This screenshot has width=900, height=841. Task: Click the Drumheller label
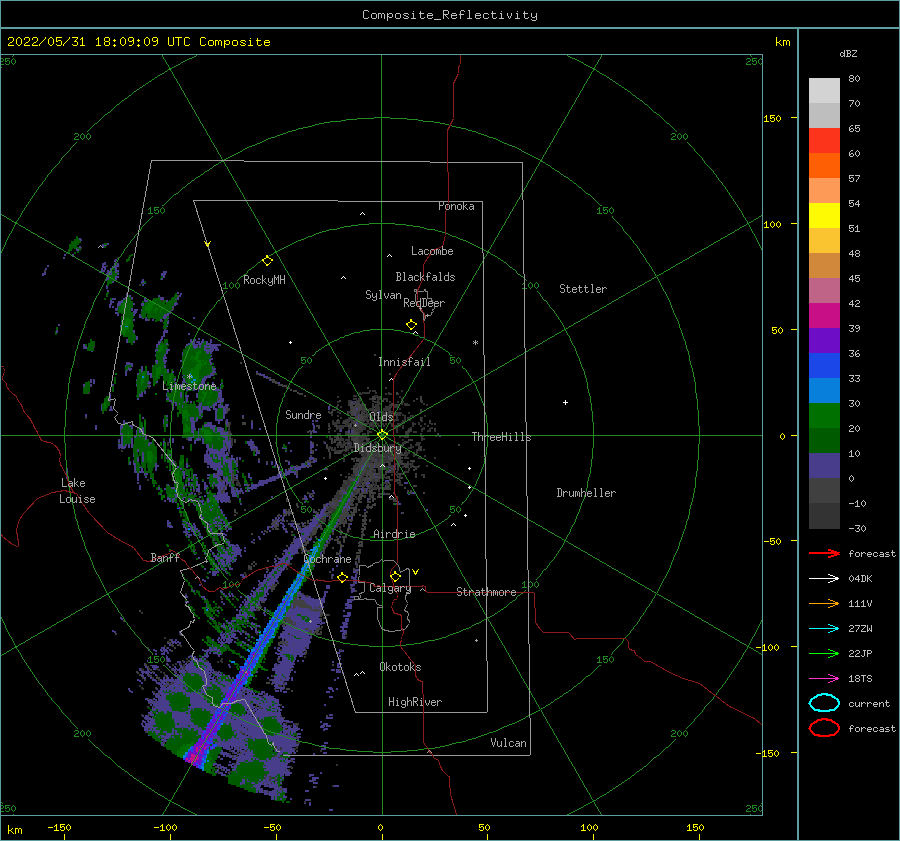tap(586, 493)
